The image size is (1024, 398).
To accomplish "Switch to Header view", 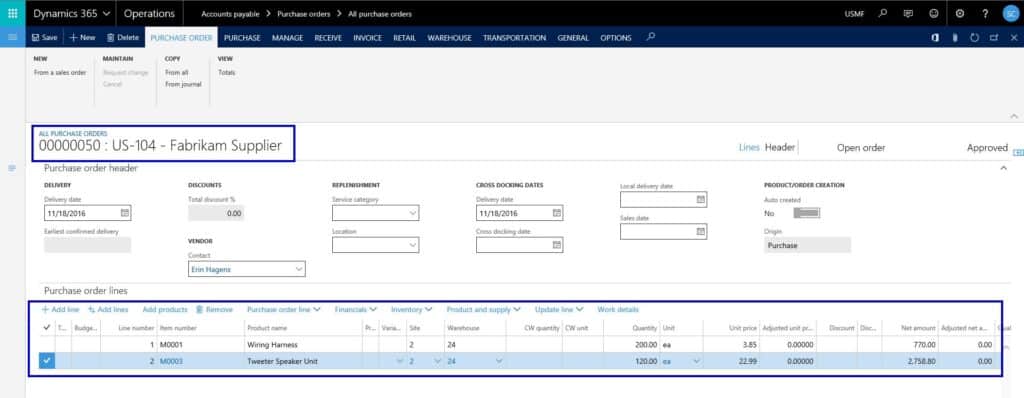I will [780, 148].
